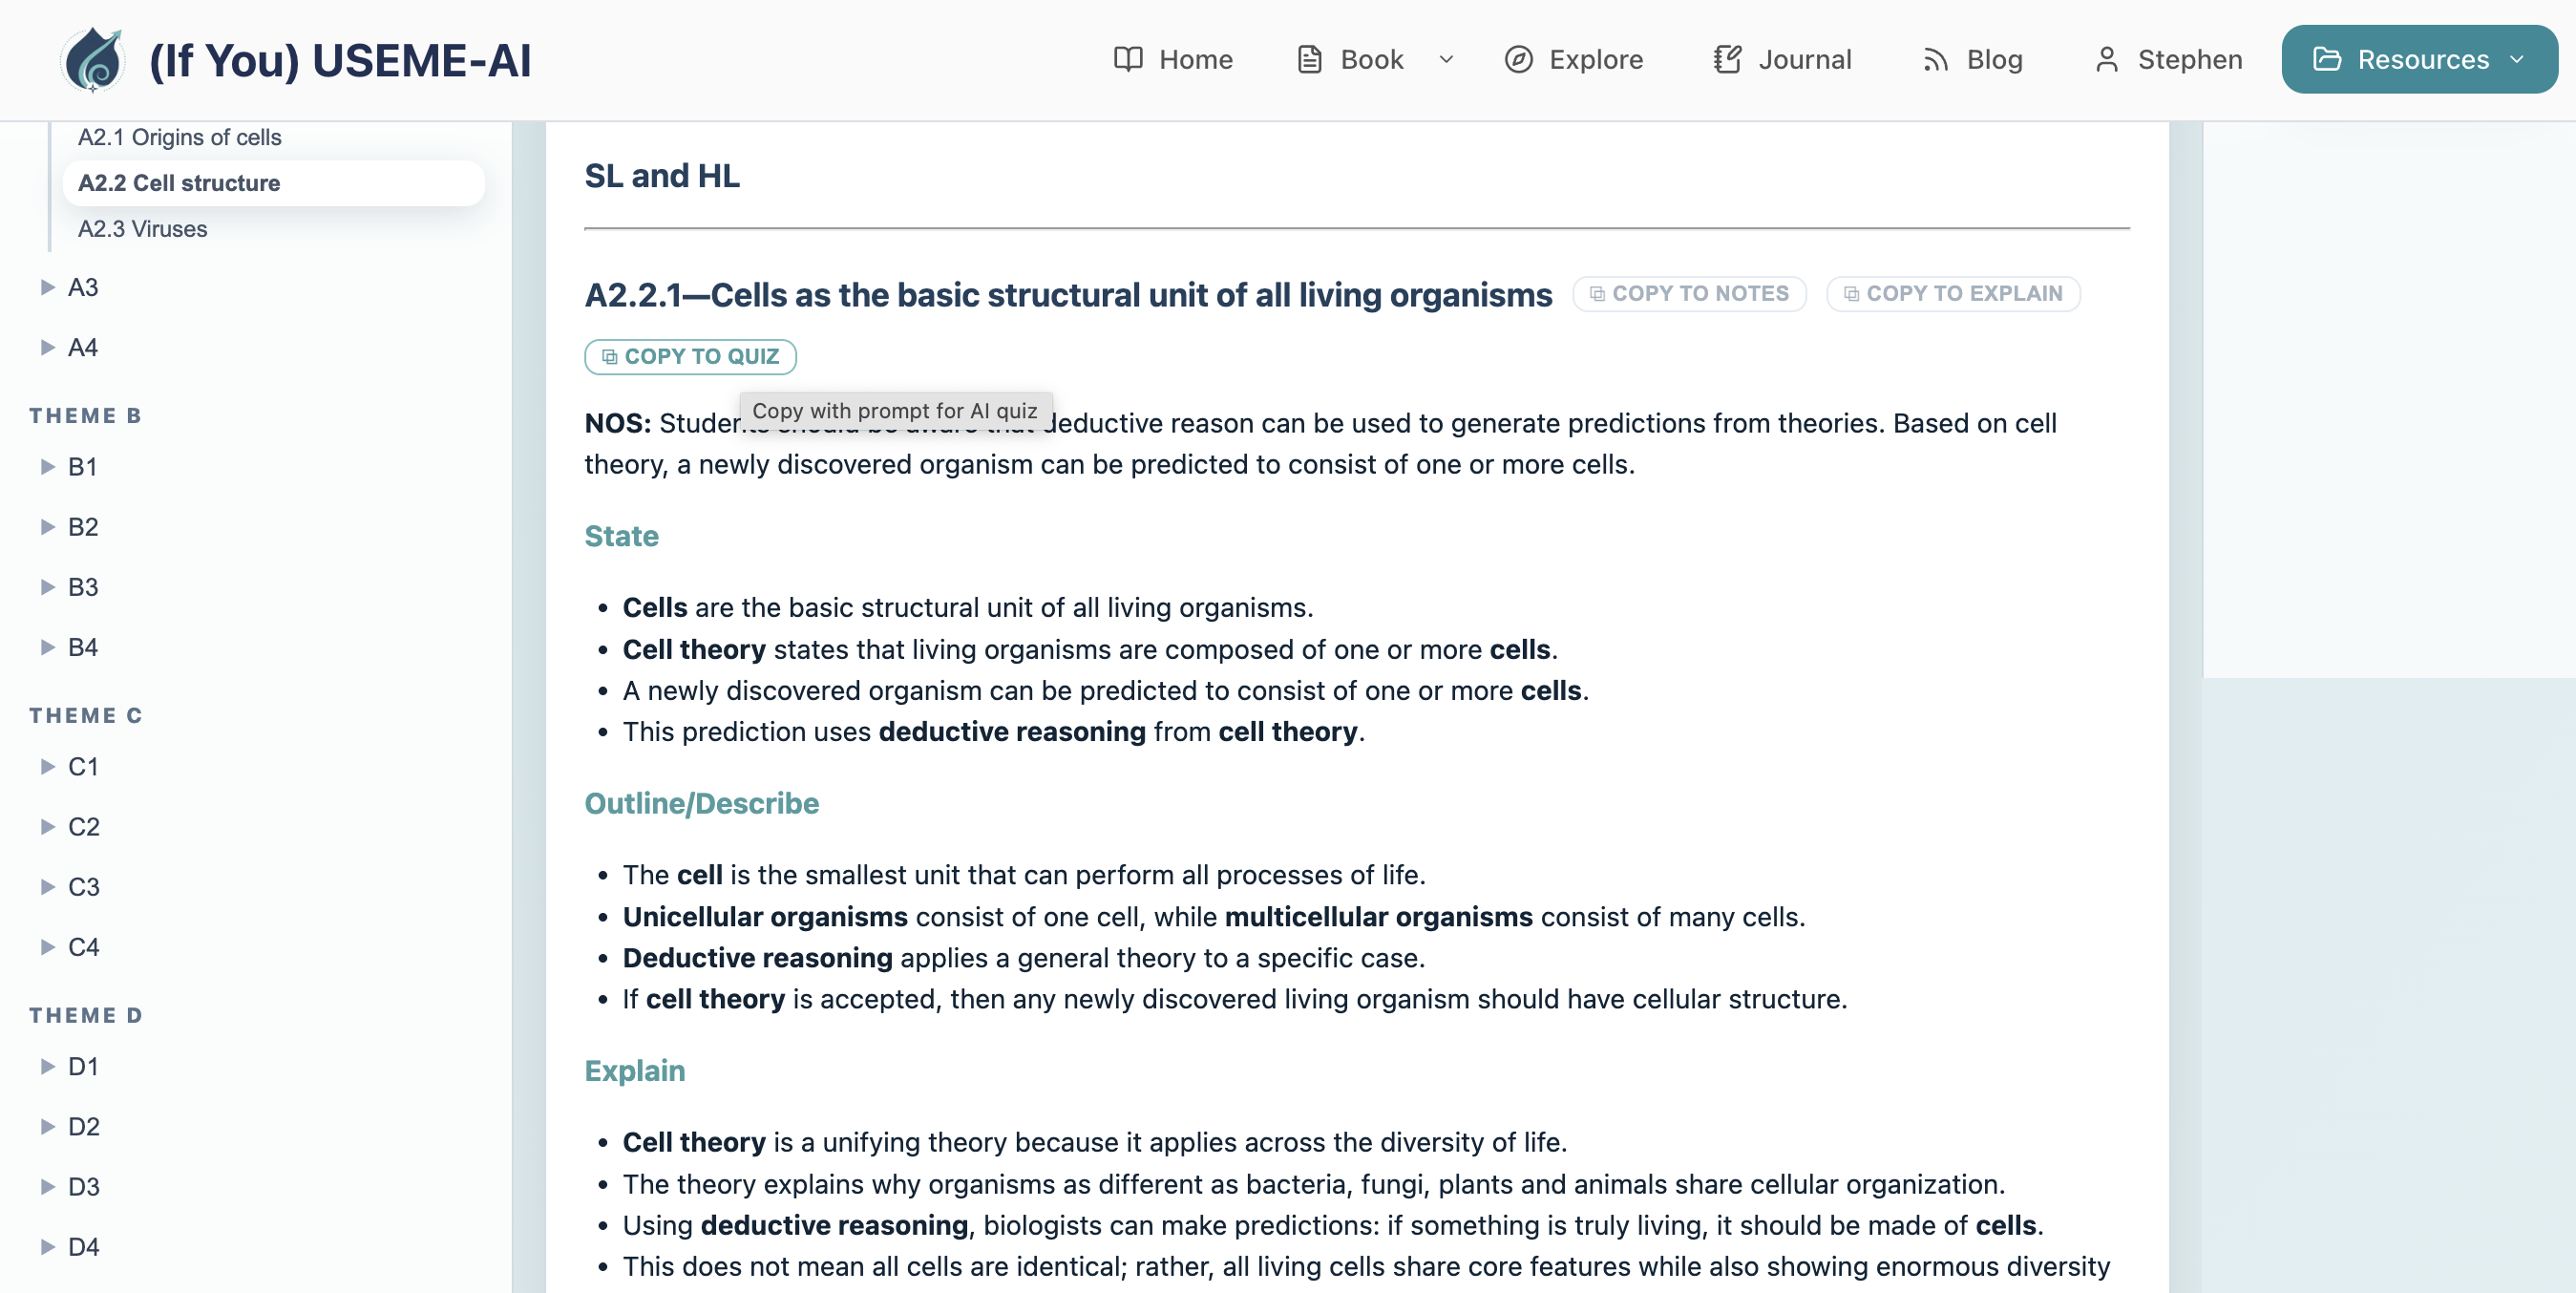The image size is (2576, 1293).
Task: Go to A2.3 Viruses page
Action: click(143, 229)
